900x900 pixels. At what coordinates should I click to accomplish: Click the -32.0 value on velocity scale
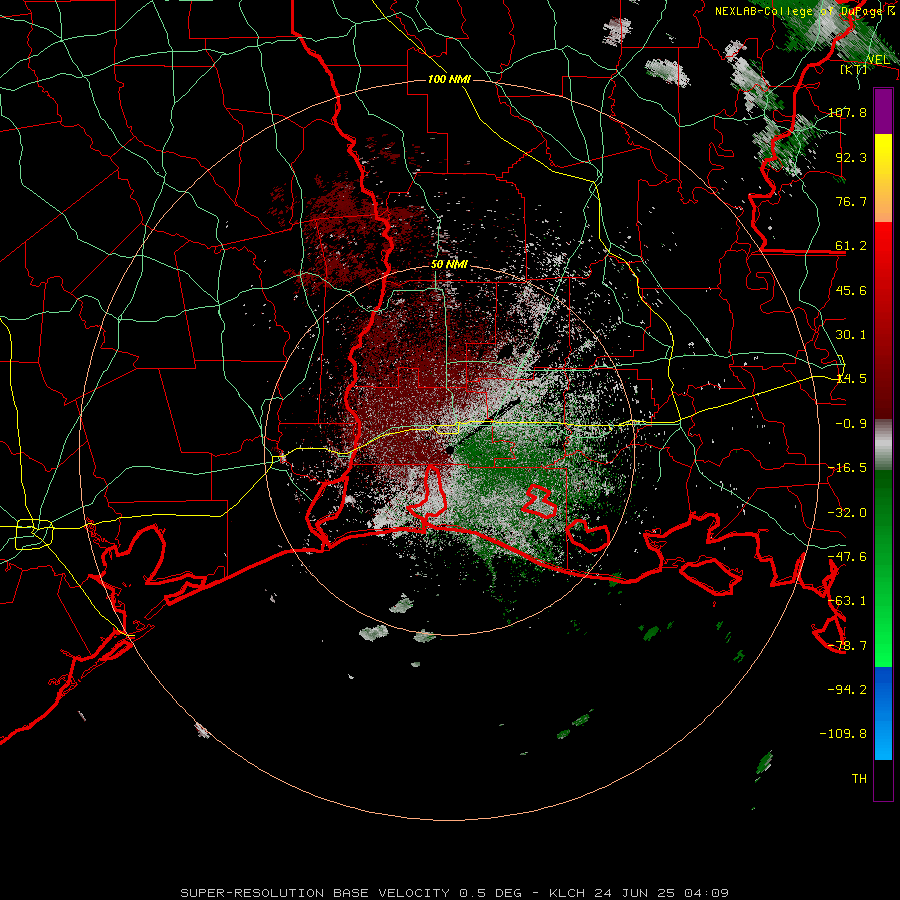point(847,513)
